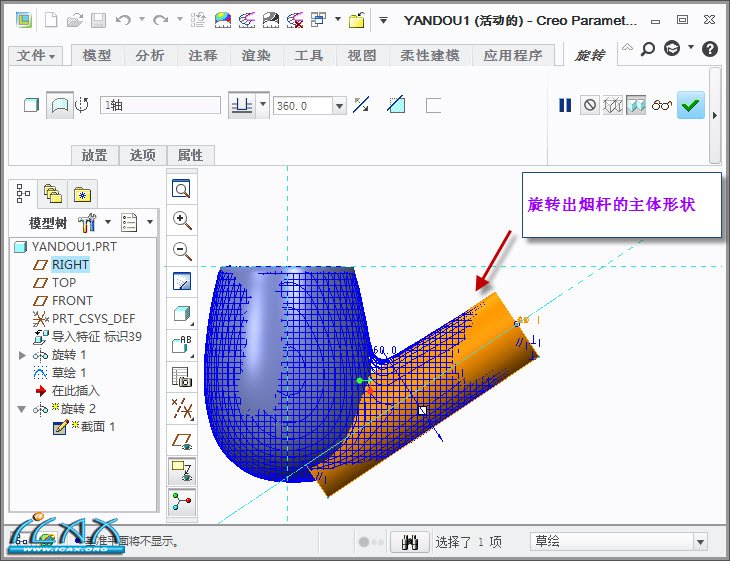Expand the 旋转 1 tree node
730x561 pixels.
[23, 355]
